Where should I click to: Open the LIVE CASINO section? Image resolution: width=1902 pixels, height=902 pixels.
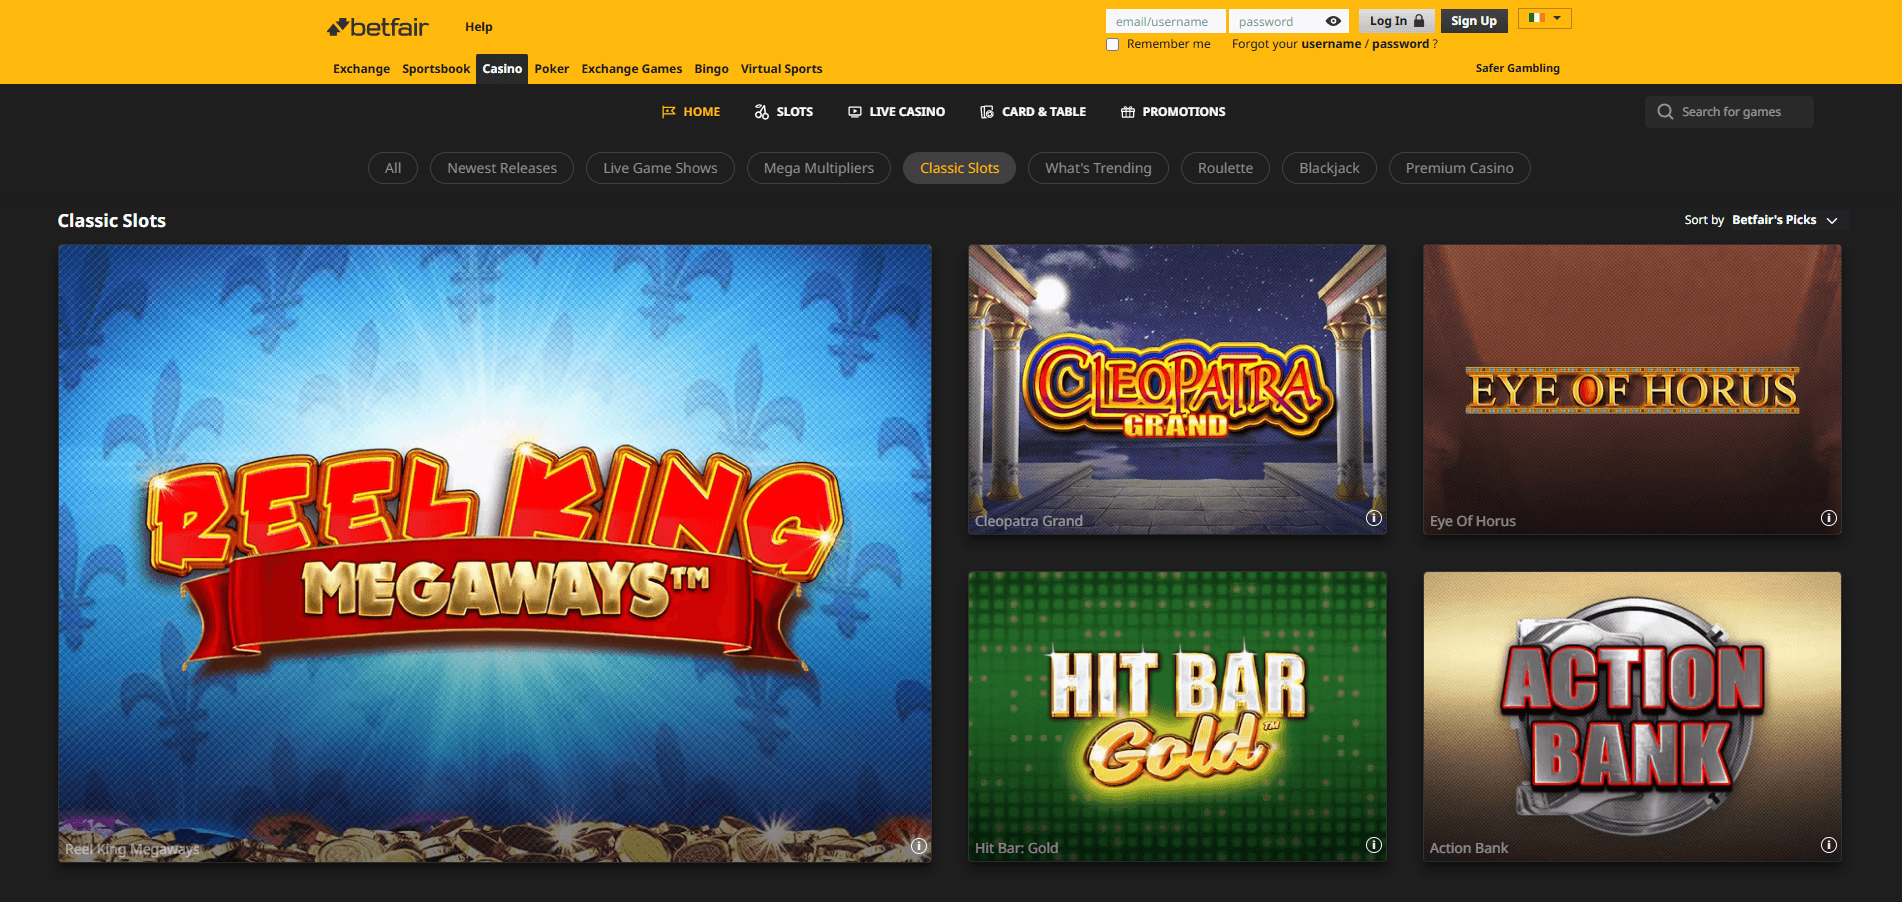[897, 112]
